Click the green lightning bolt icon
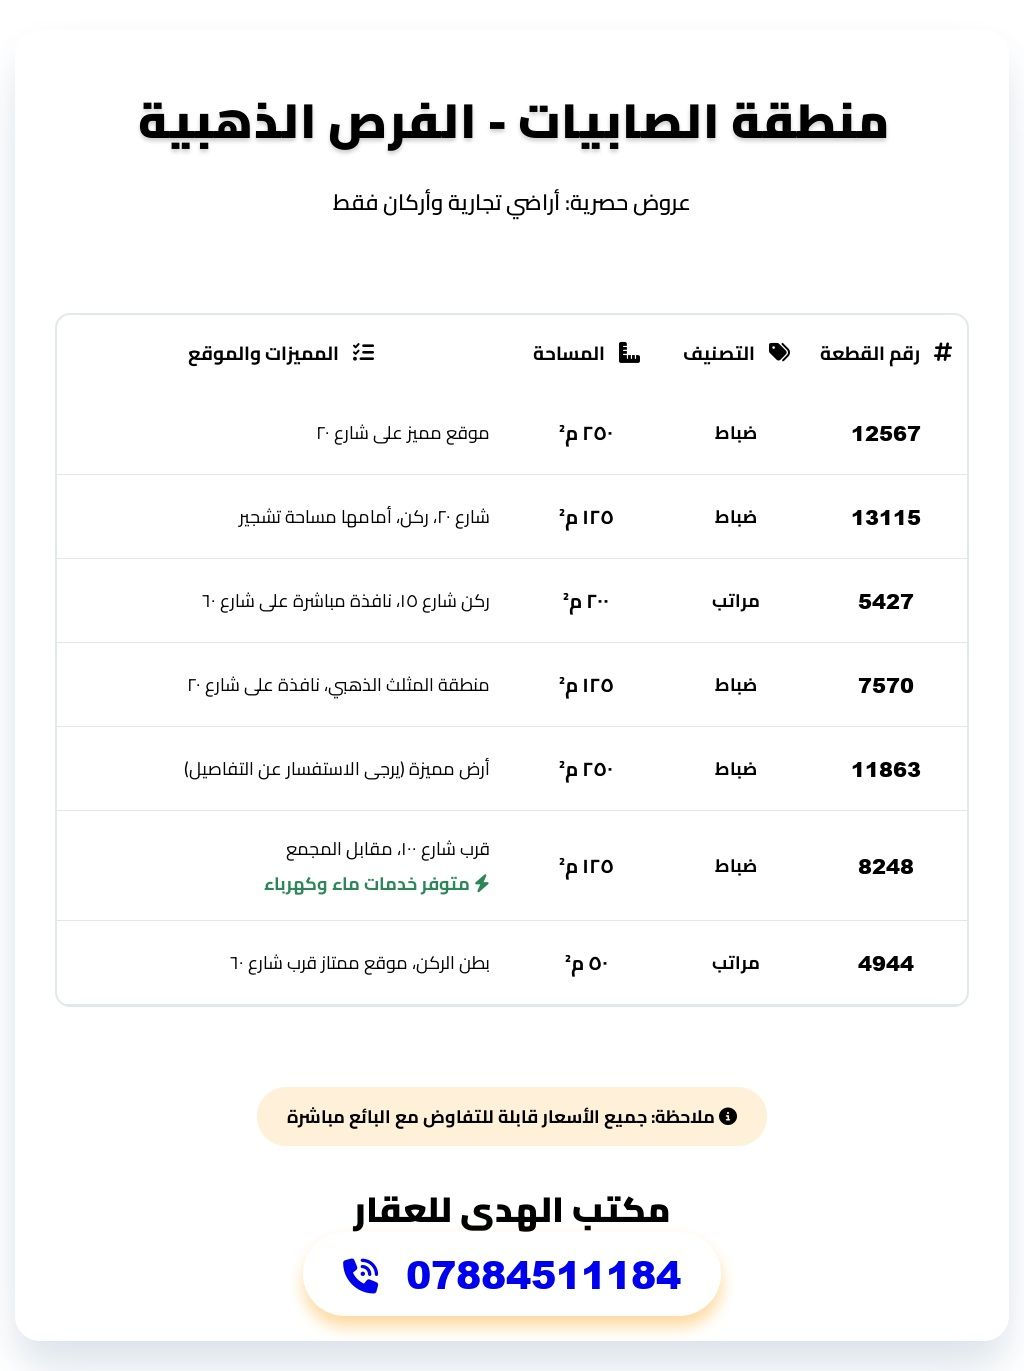This screenshot has height=1371, width=1024. 482,884
